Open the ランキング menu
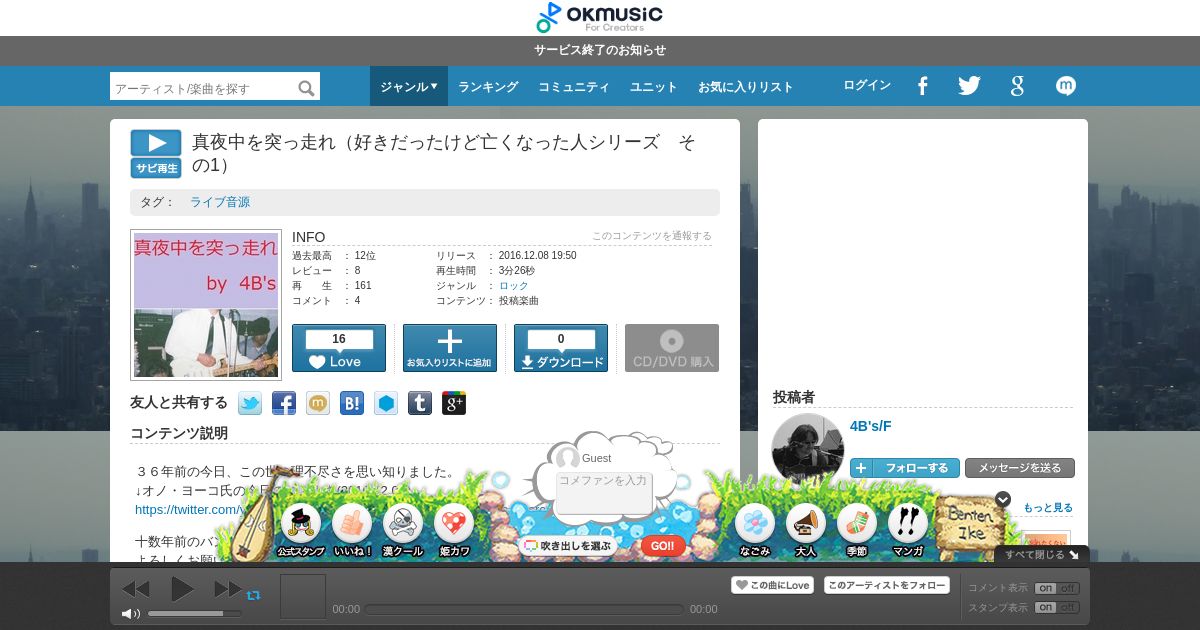 pos(488,87)
